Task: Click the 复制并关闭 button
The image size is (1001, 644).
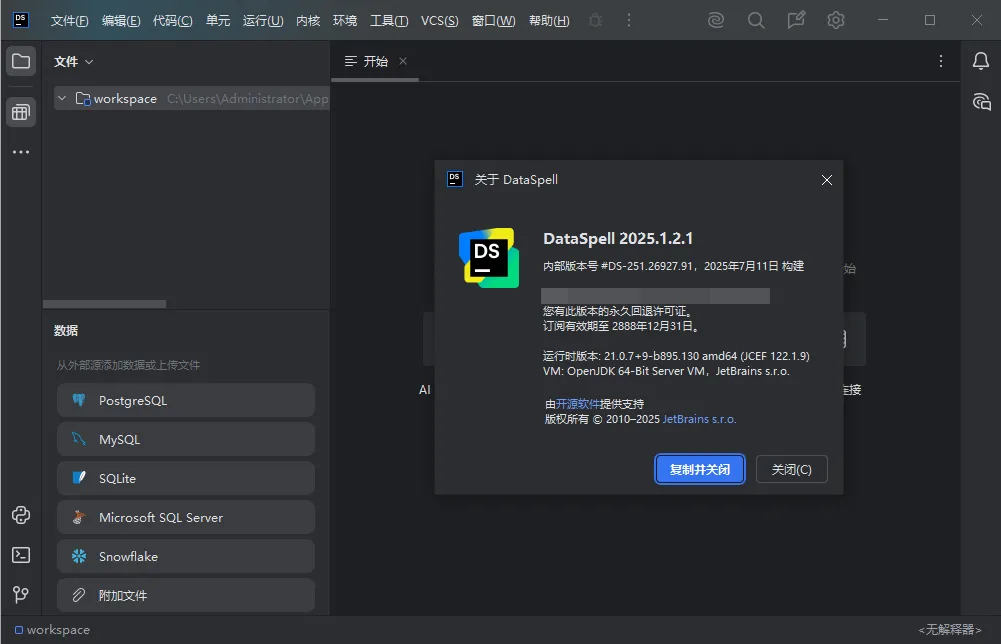Action: tap(699, 469)
